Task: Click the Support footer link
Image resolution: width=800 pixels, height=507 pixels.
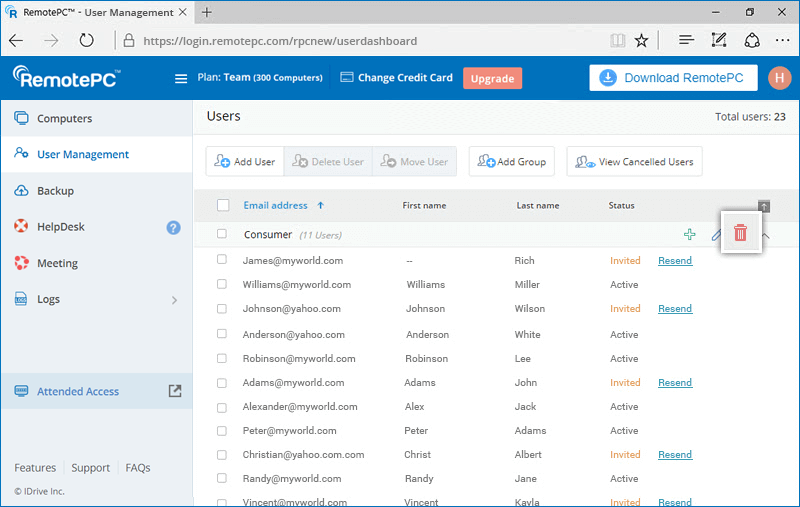Action: (90, 468)
